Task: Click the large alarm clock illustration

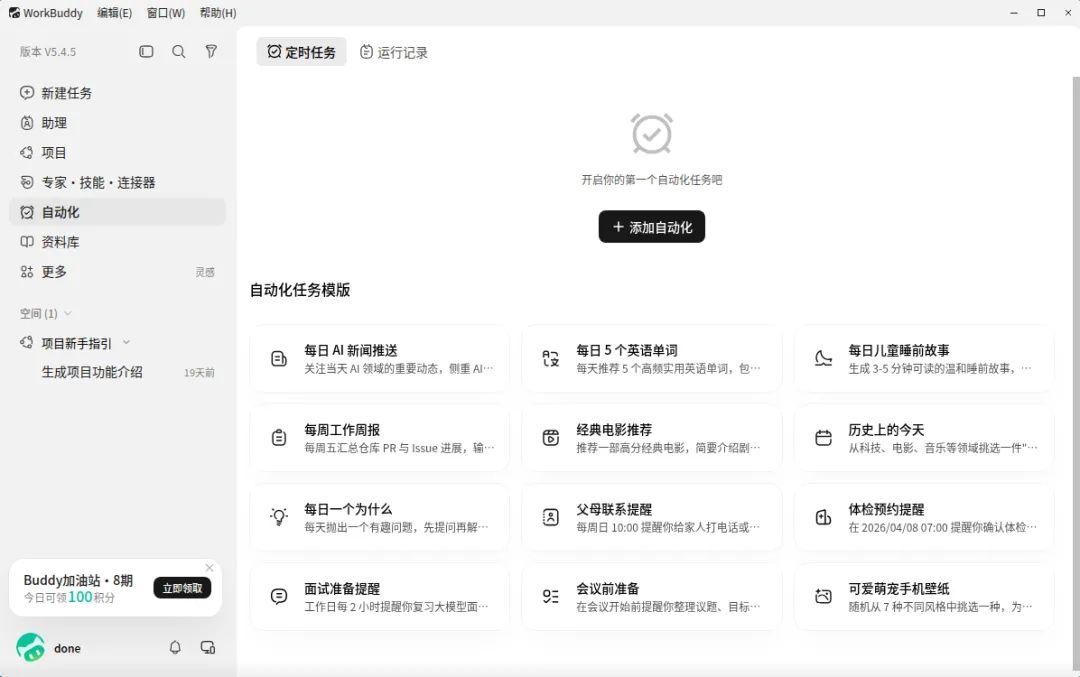Action: [x=652, y=134]
